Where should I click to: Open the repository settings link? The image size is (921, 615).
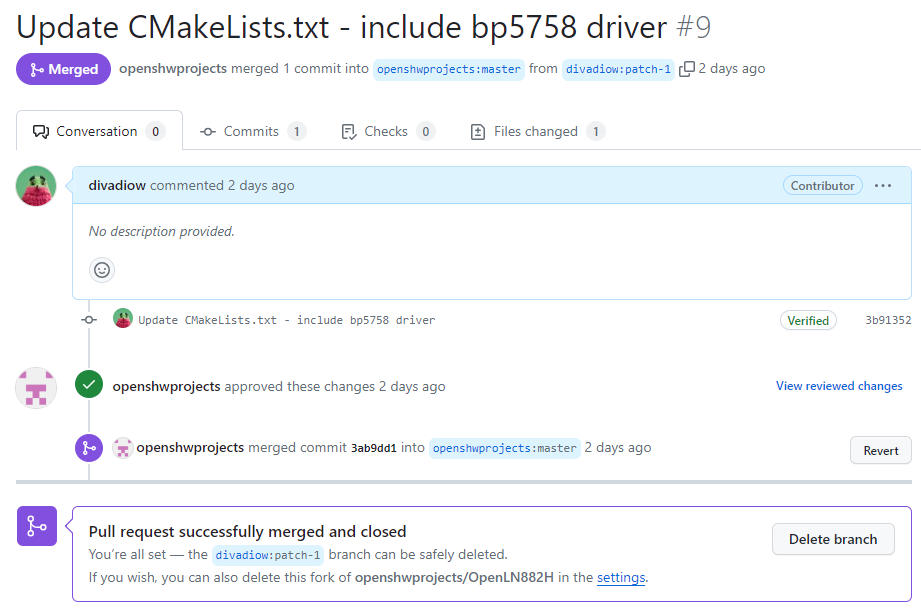pos(621,577)
